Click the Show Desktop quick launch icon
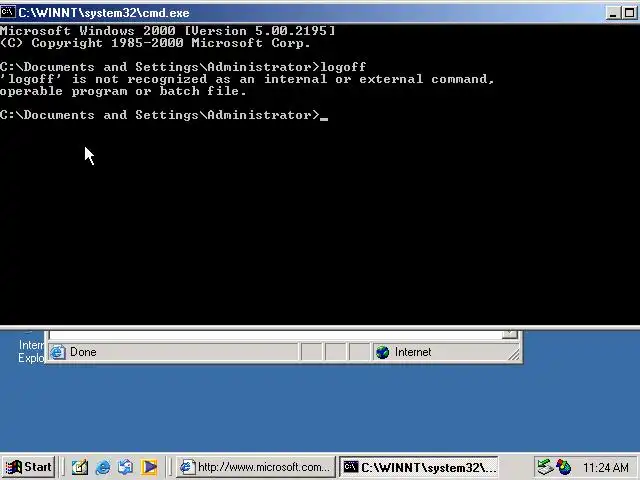 pos(80,467)
